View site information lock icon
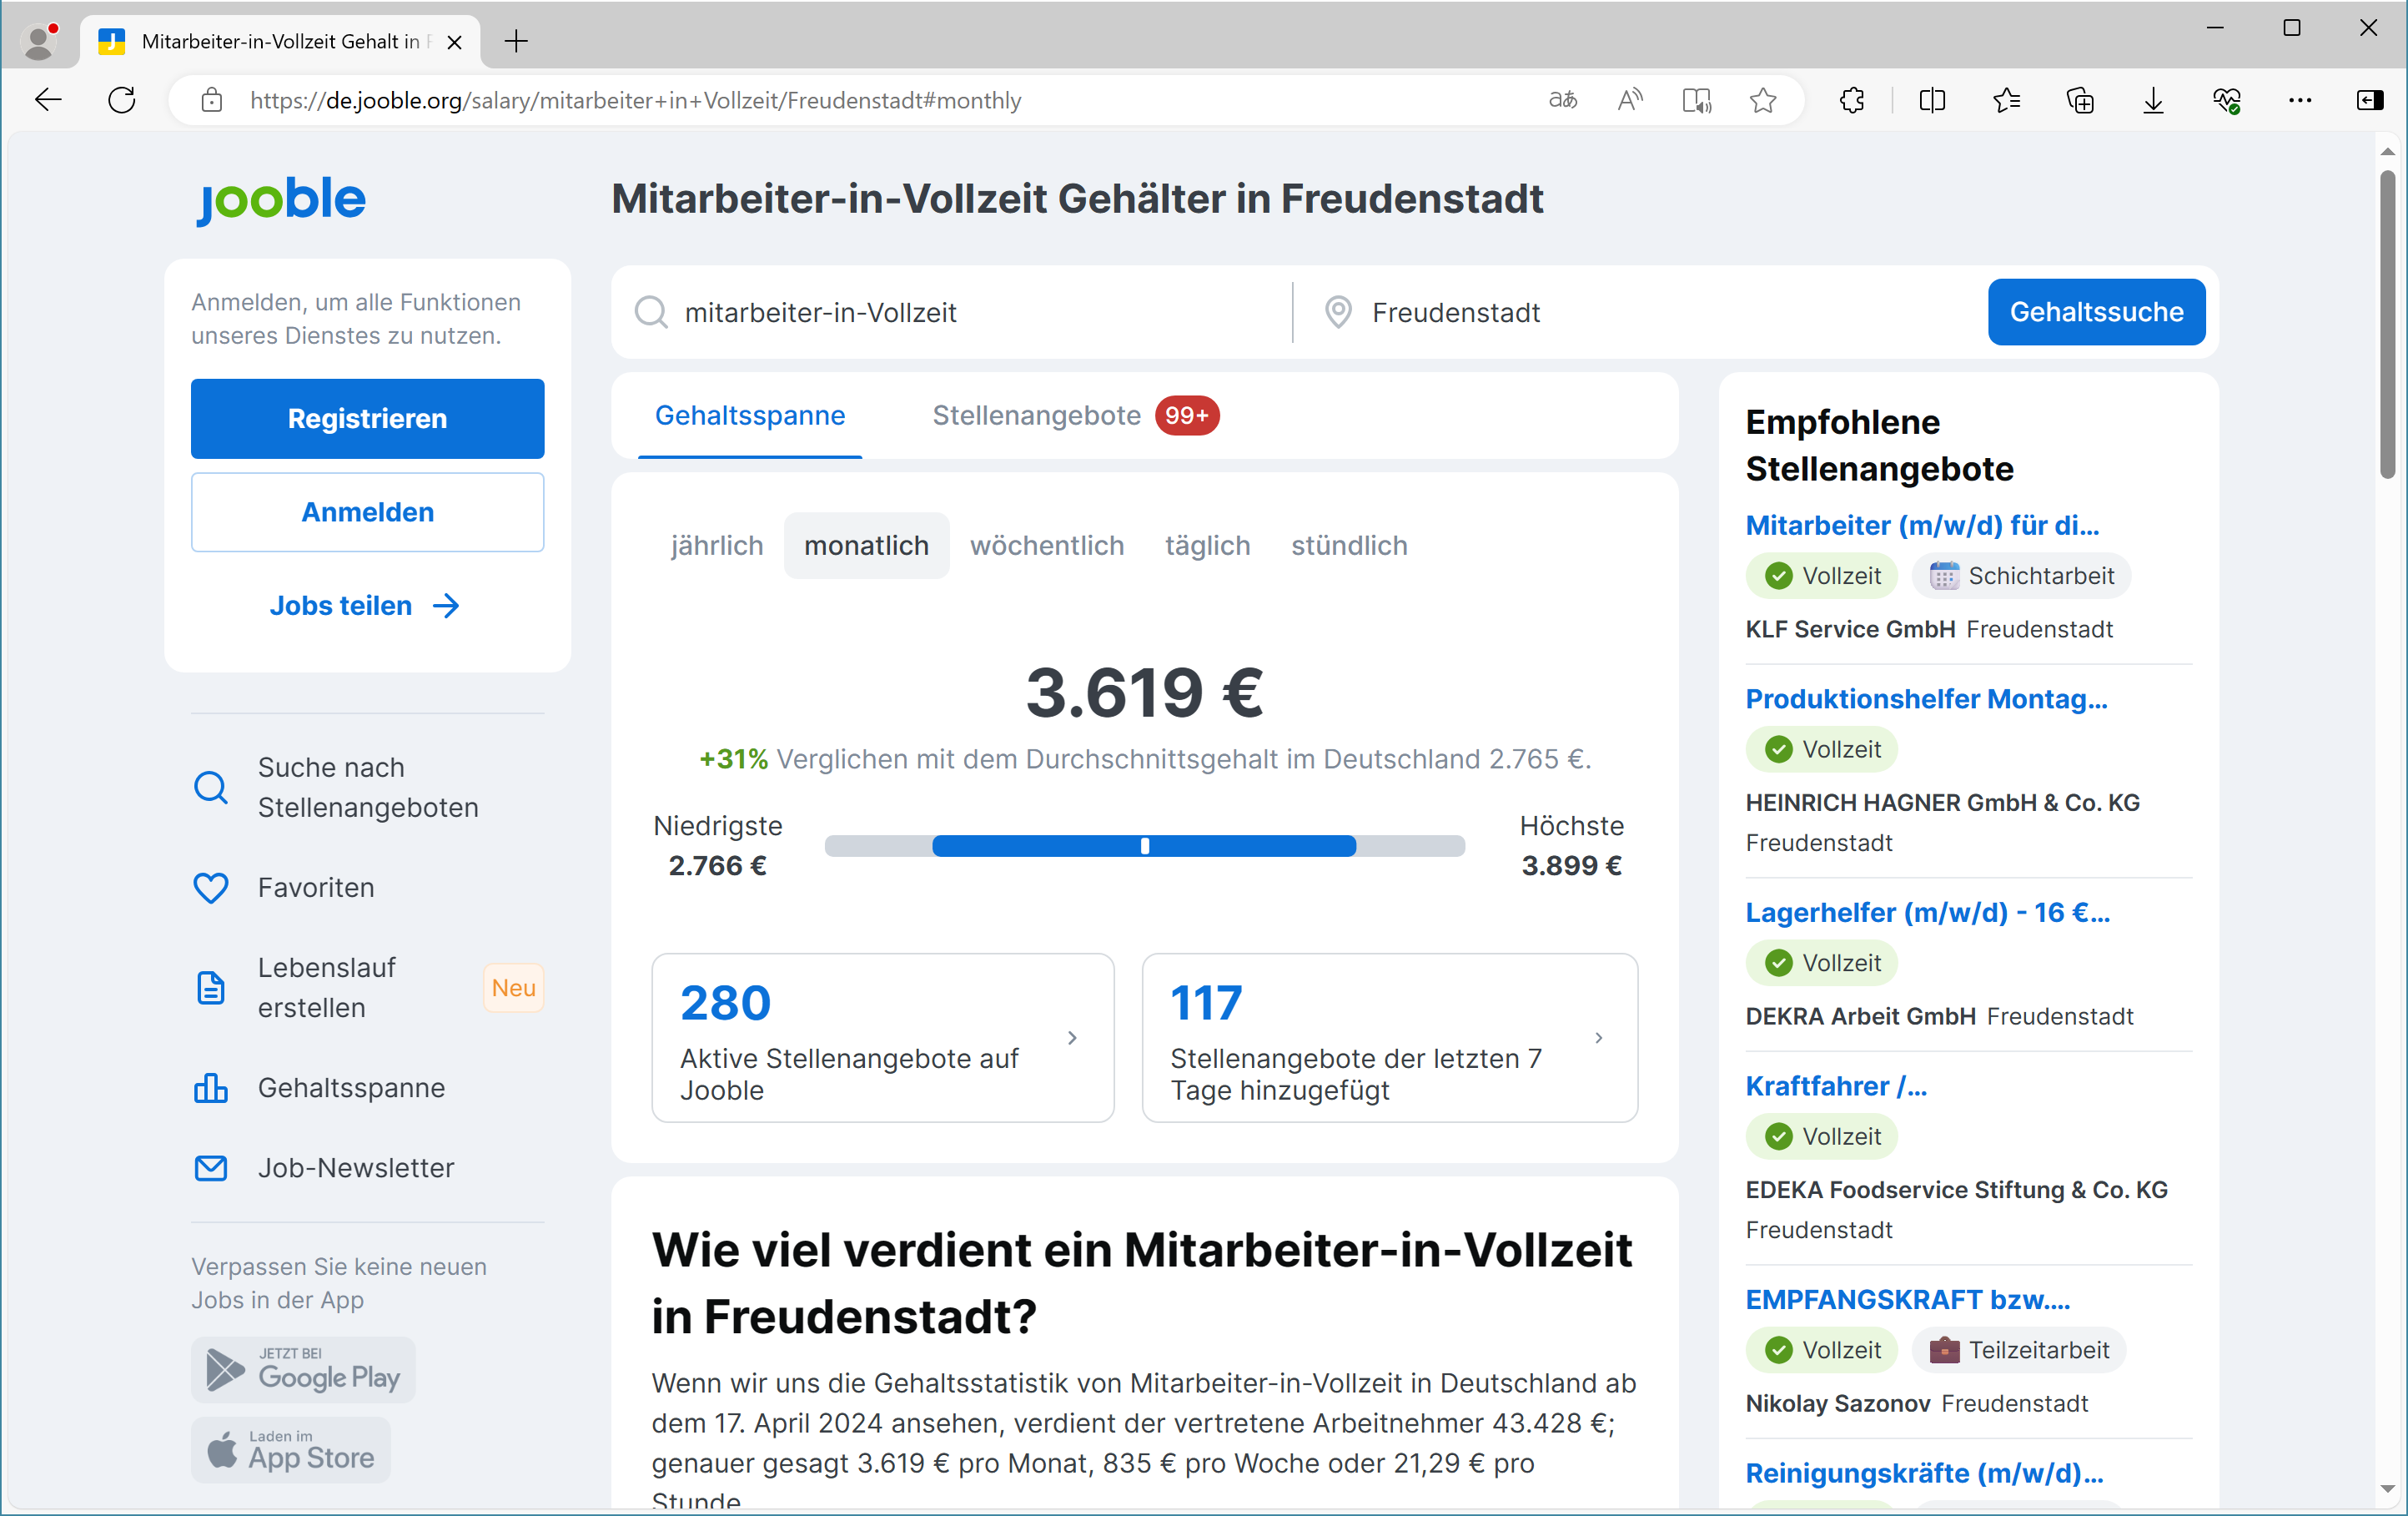2408x1516 pixels. (212, 100)
